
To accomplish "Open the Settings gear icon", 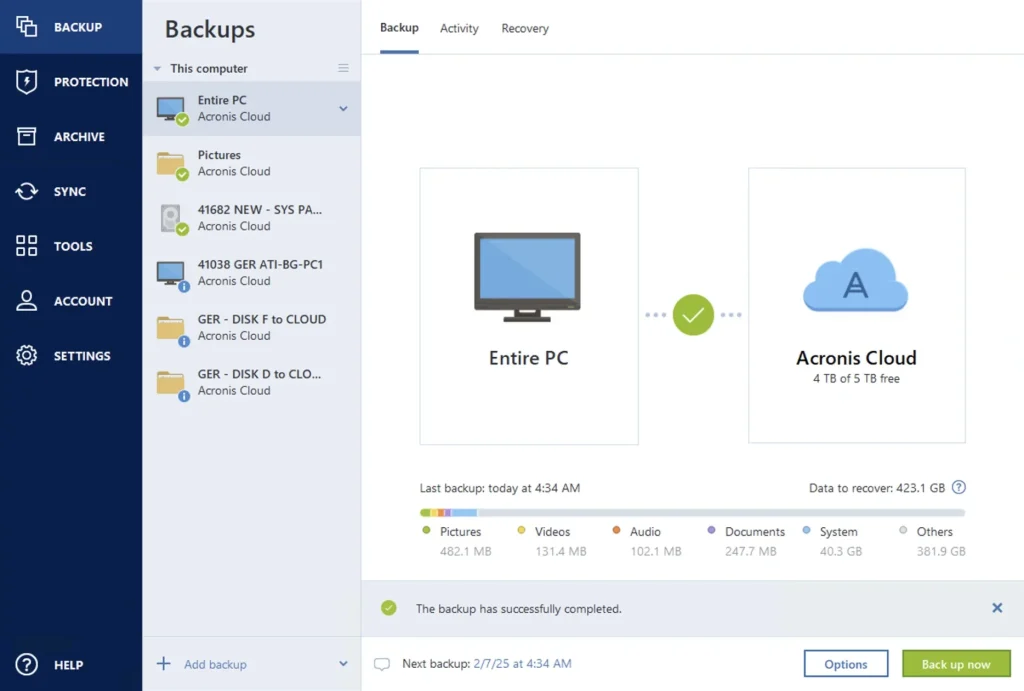I will (x=27, y=356).
